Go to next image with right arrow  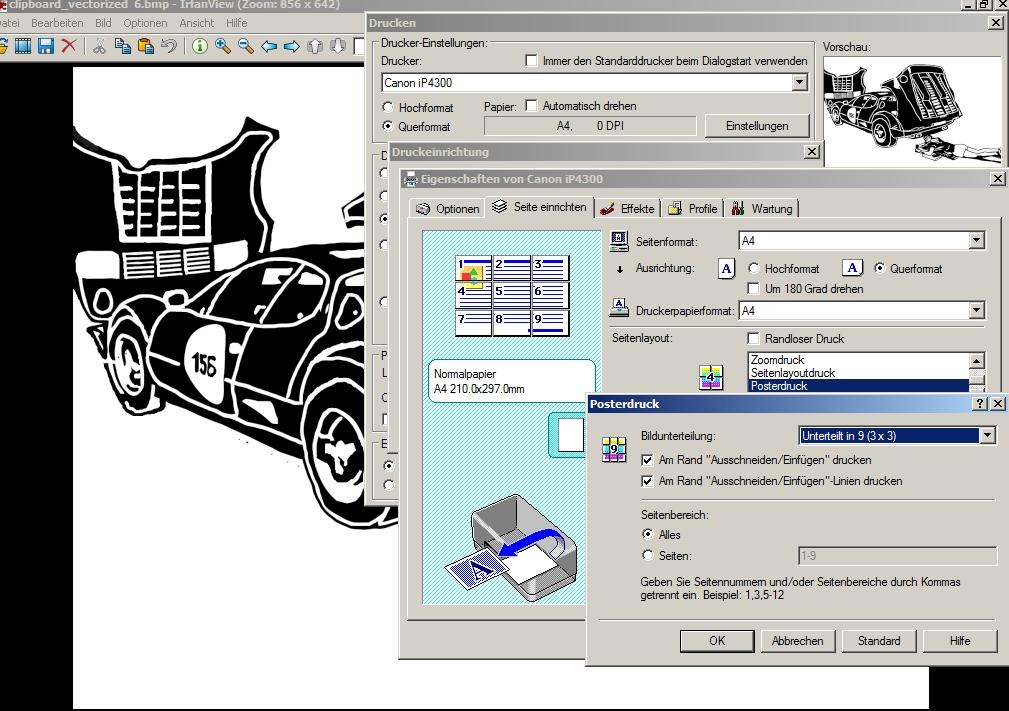(292, 46)
